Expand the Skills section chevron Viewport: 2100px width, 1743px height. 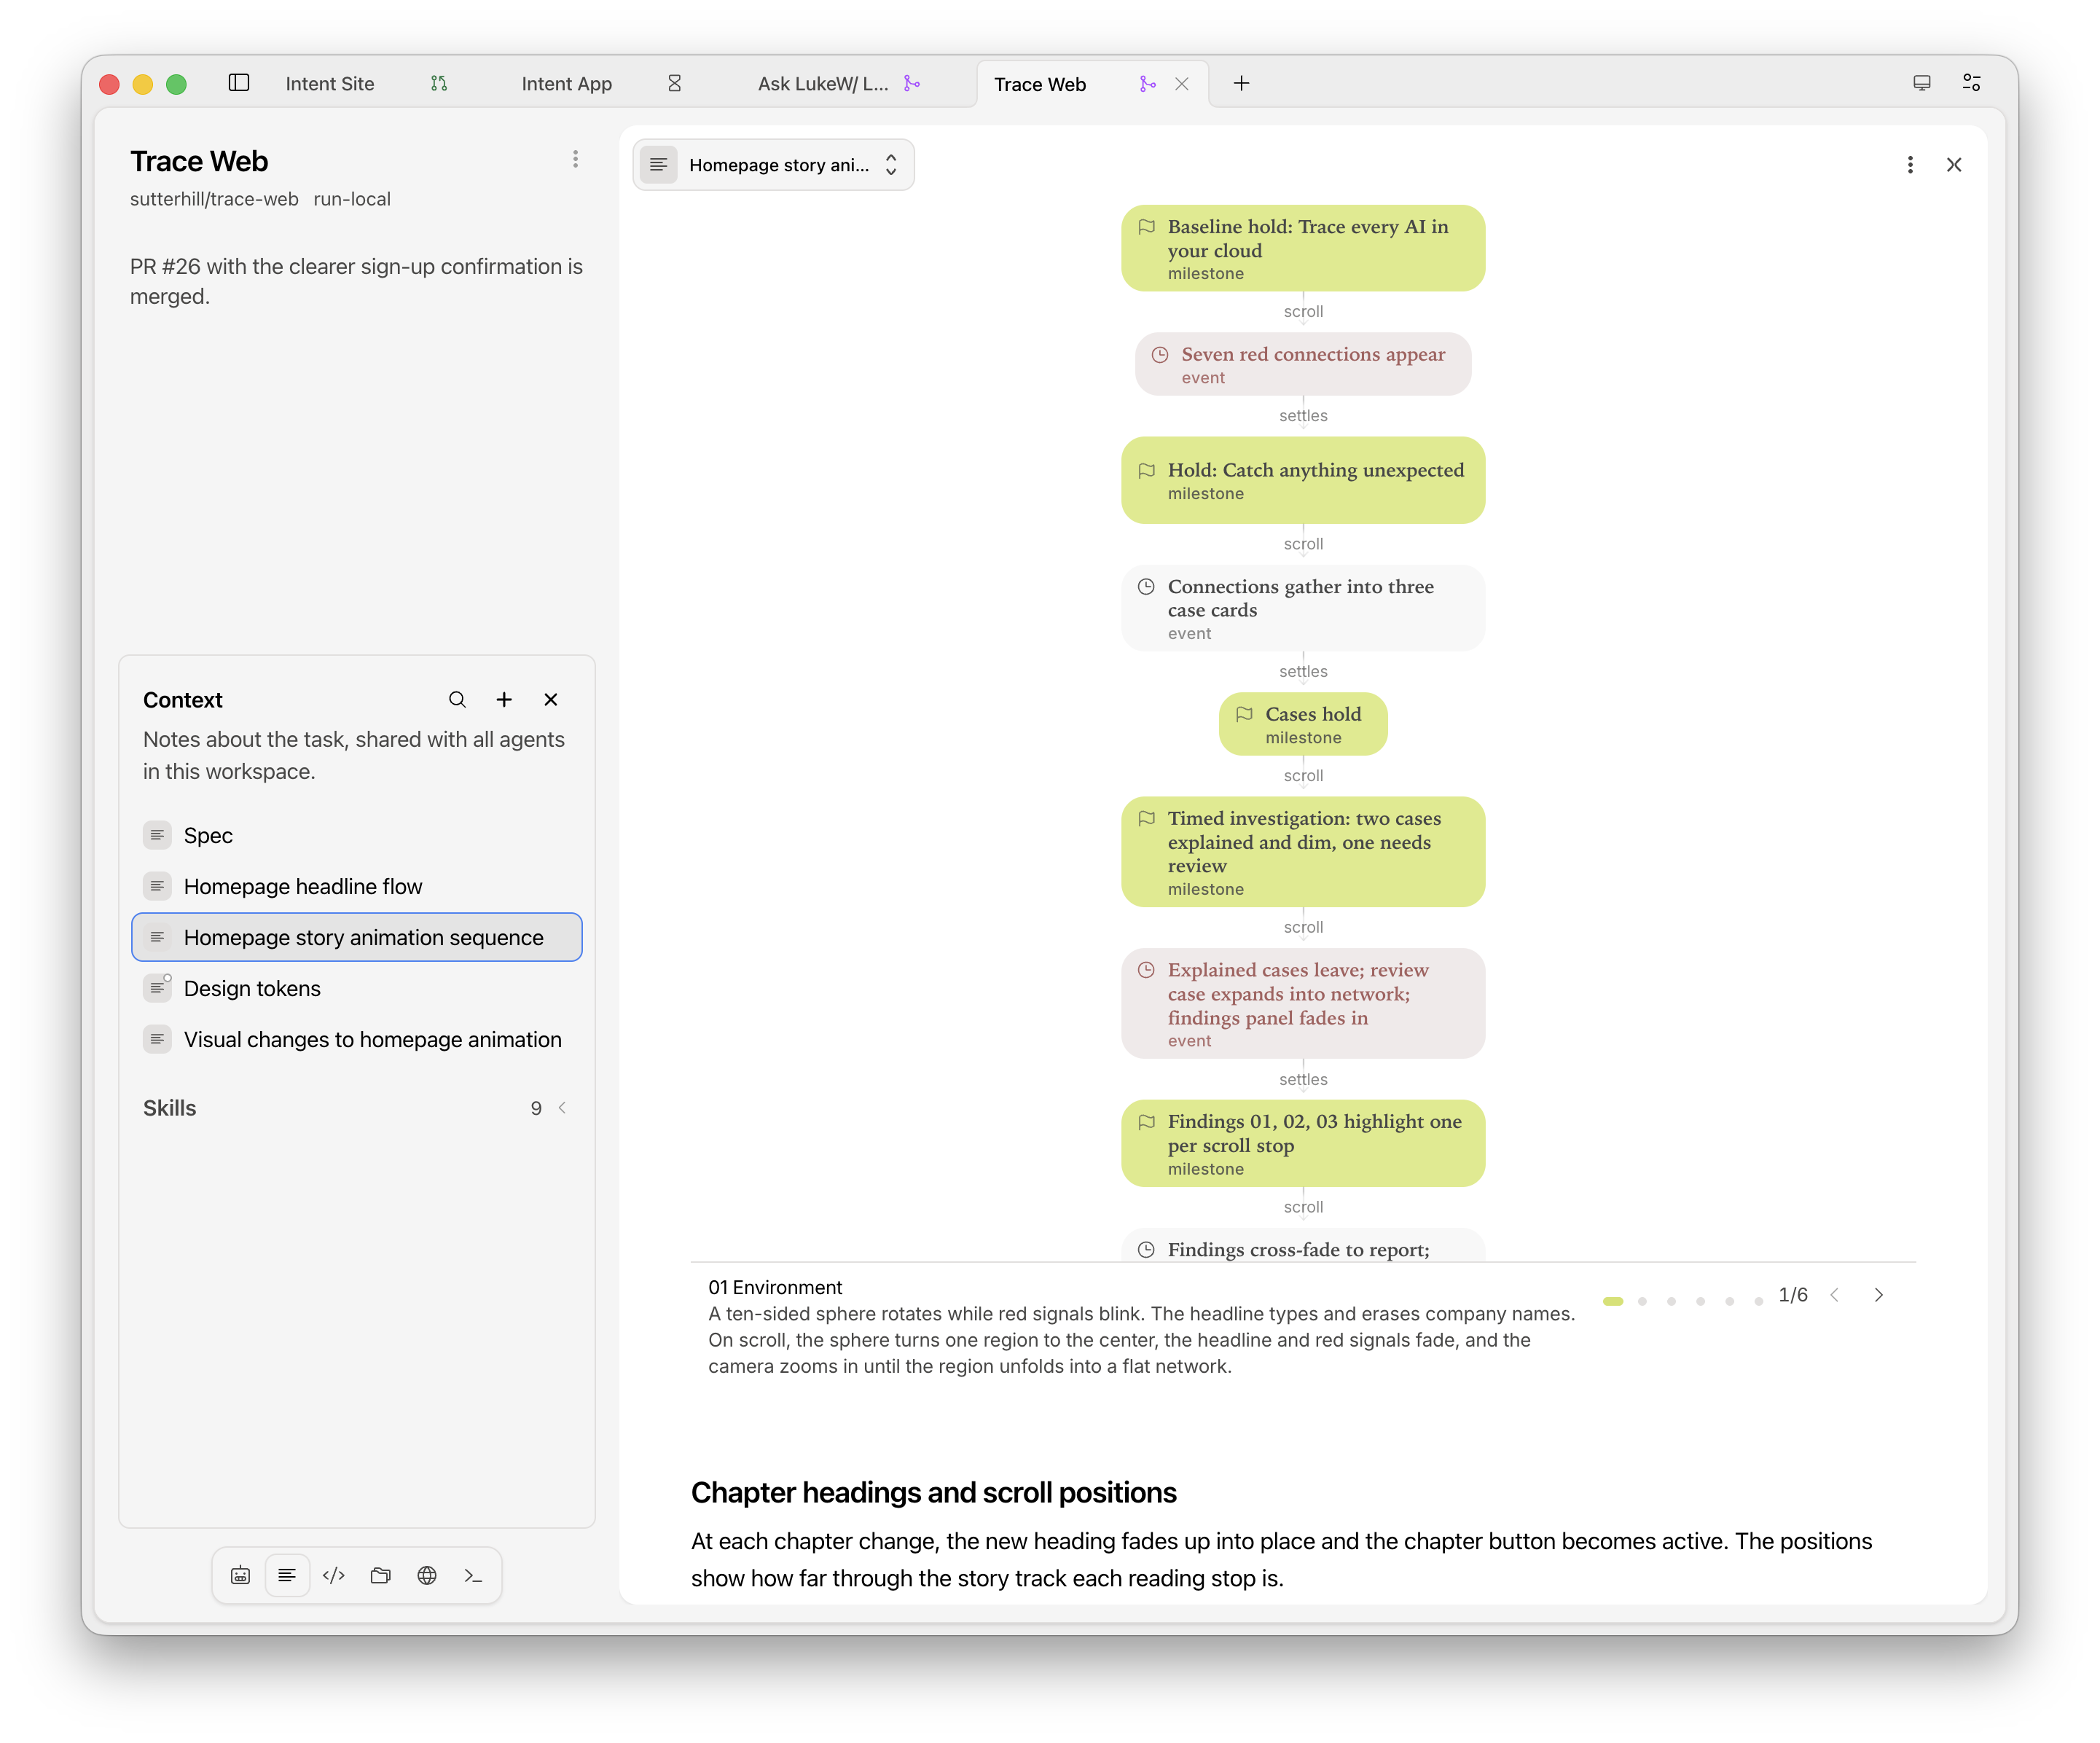point(563,1108)
